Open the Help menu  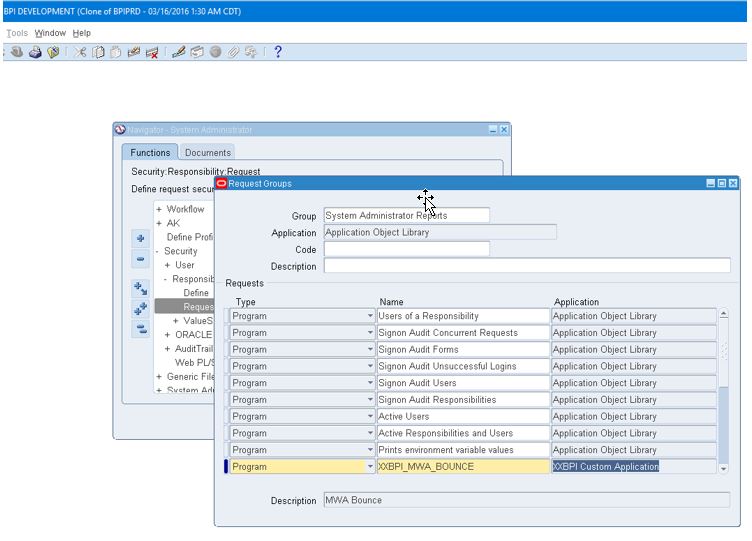click(x=81, y=33)
